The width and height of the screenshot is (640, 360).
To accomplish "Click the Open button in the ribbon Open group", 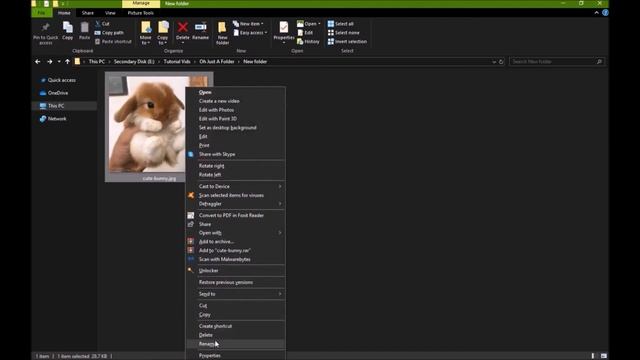I will [x=309, y=24].
